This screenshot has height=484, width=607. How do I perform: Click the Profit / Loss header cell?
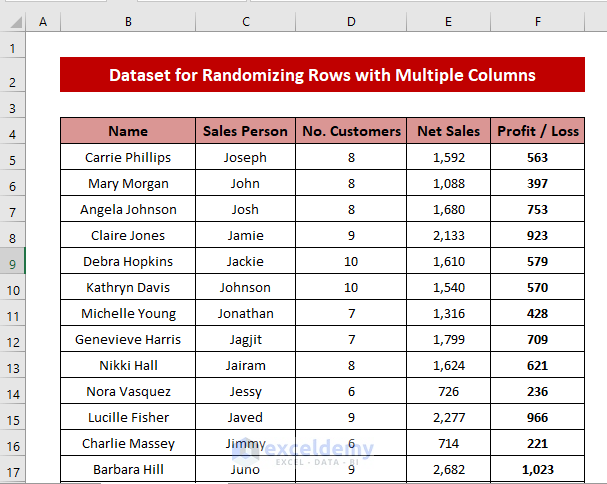(x=537, y=131)
